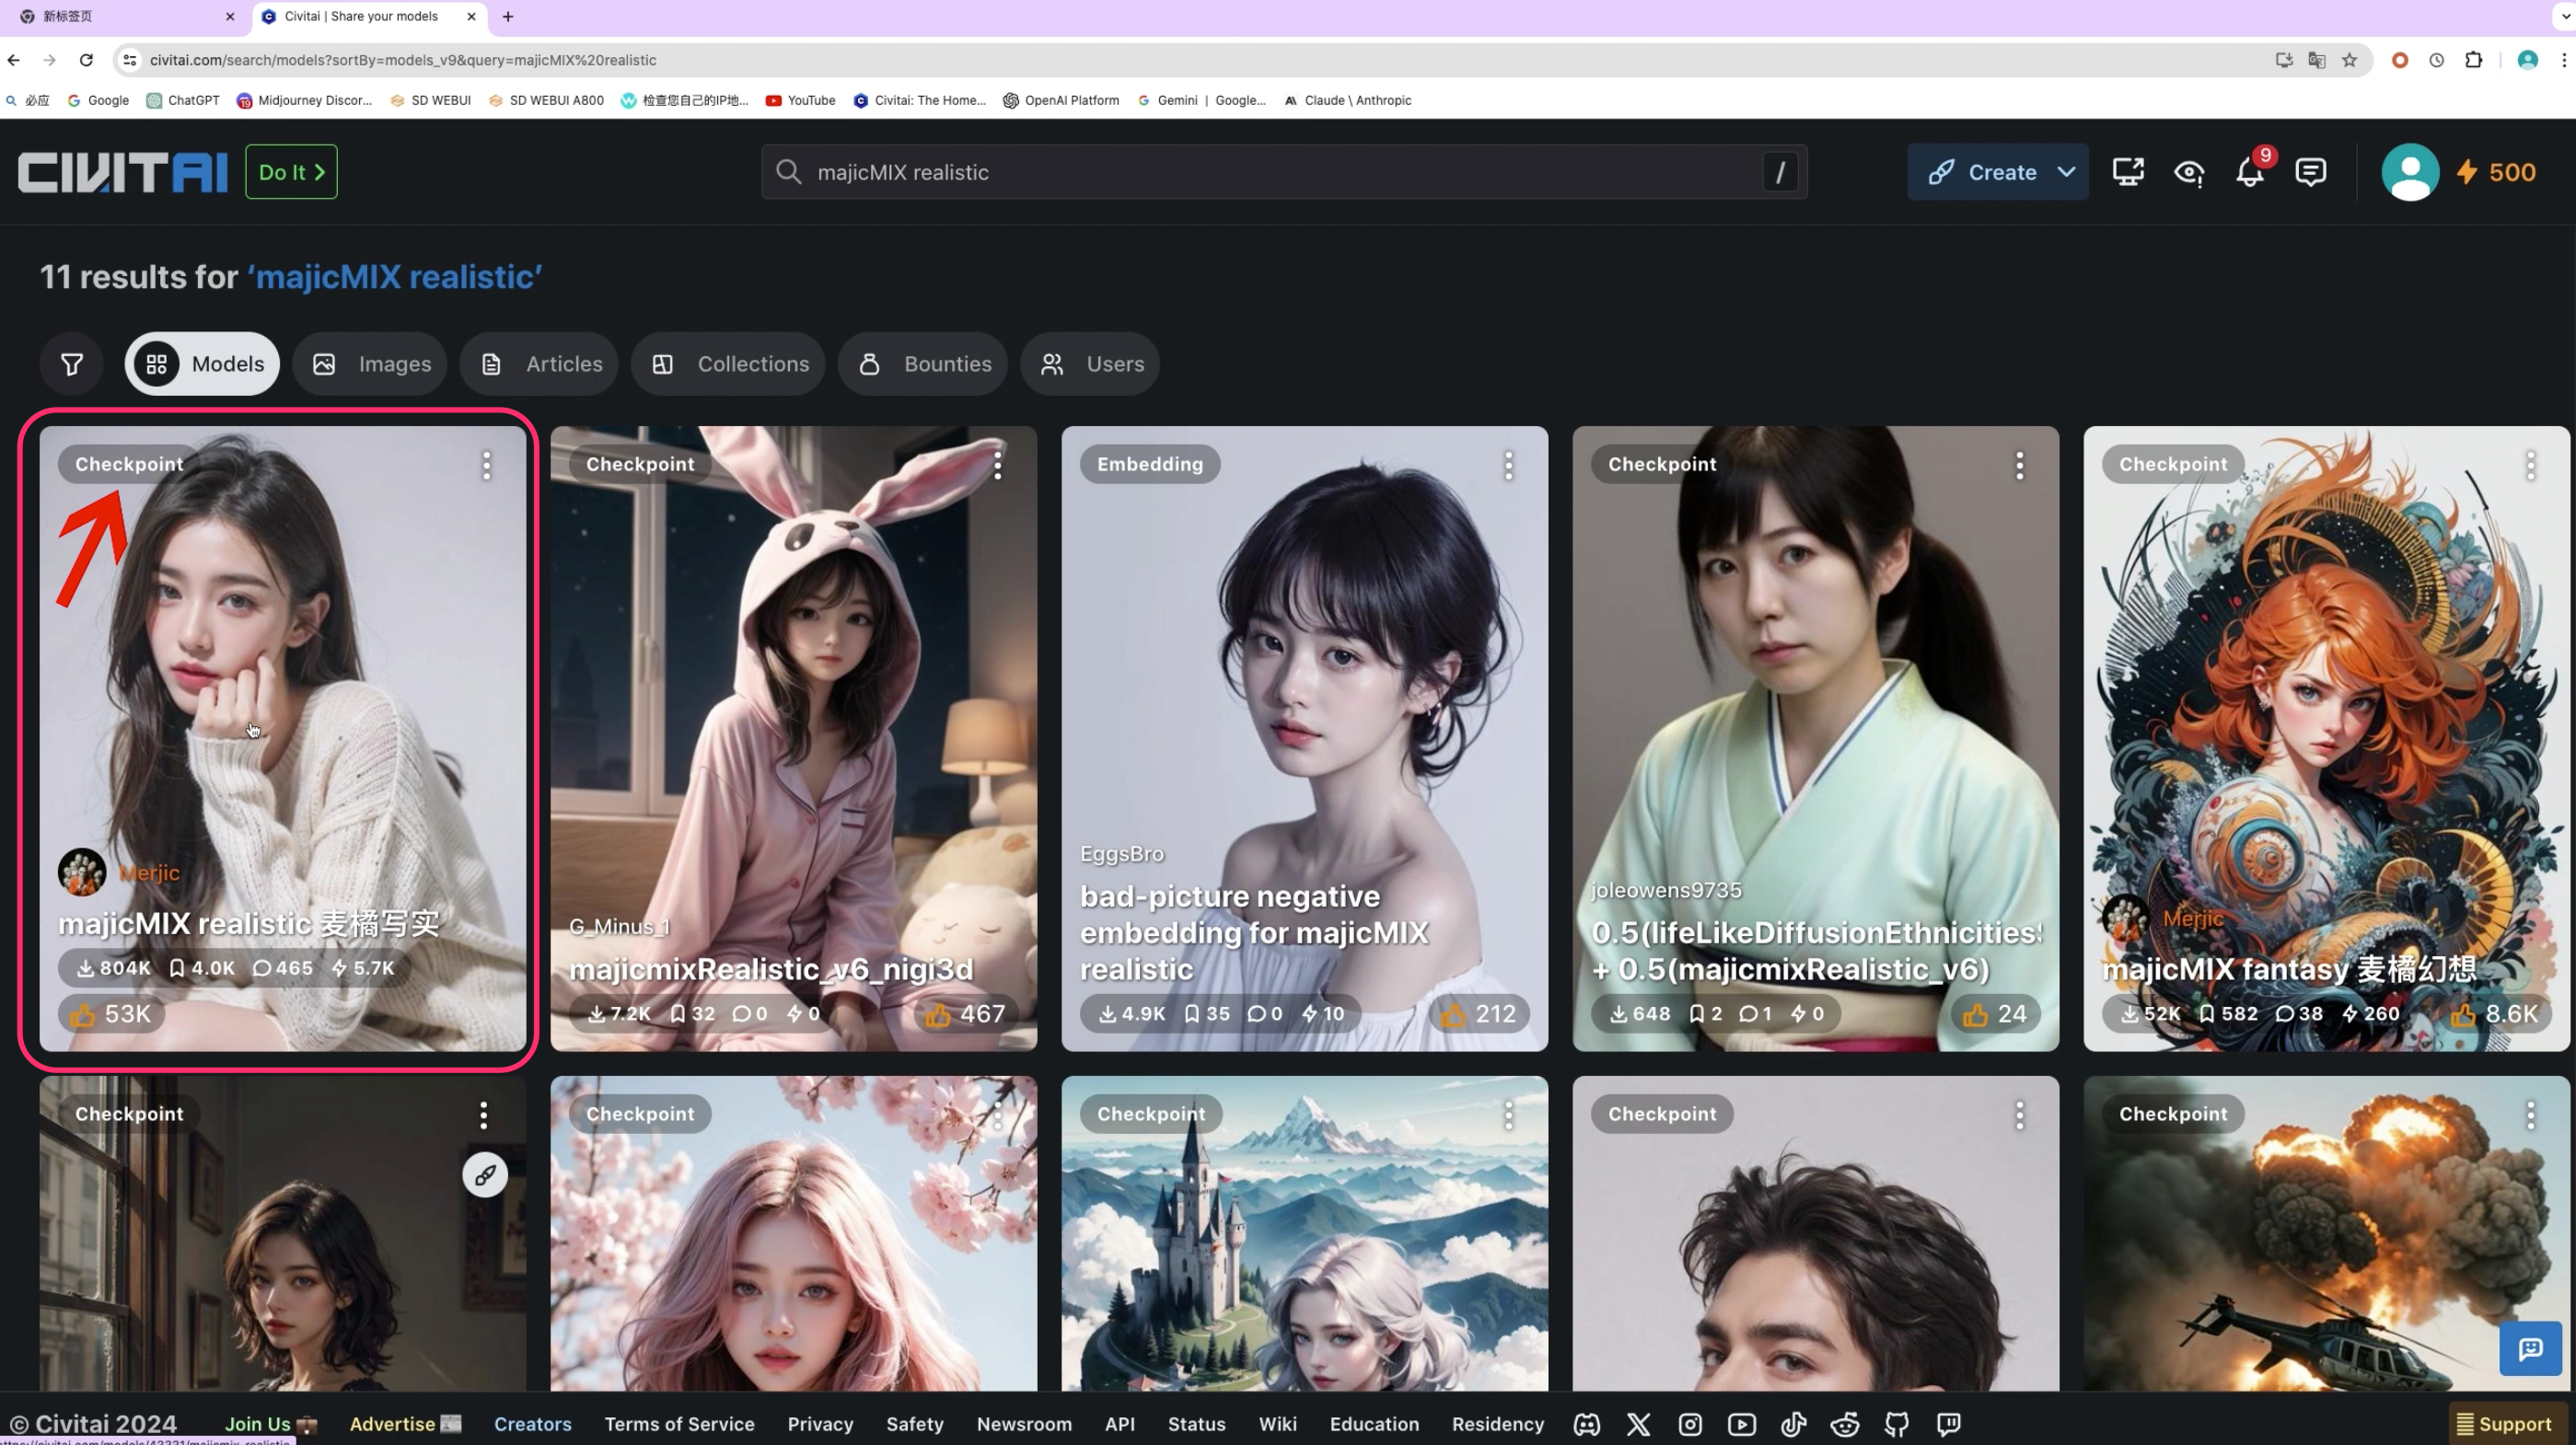Open Terms of Service footer link
Image resolution: width=2576 pixels, height=1445 pixels.
click(x=680, y=1424)
